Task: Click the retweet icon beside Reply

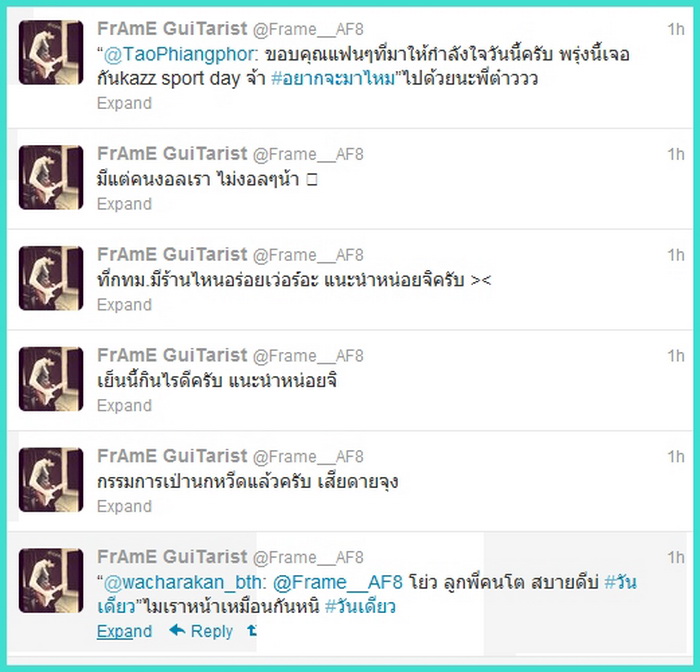Action: [252, 630]
